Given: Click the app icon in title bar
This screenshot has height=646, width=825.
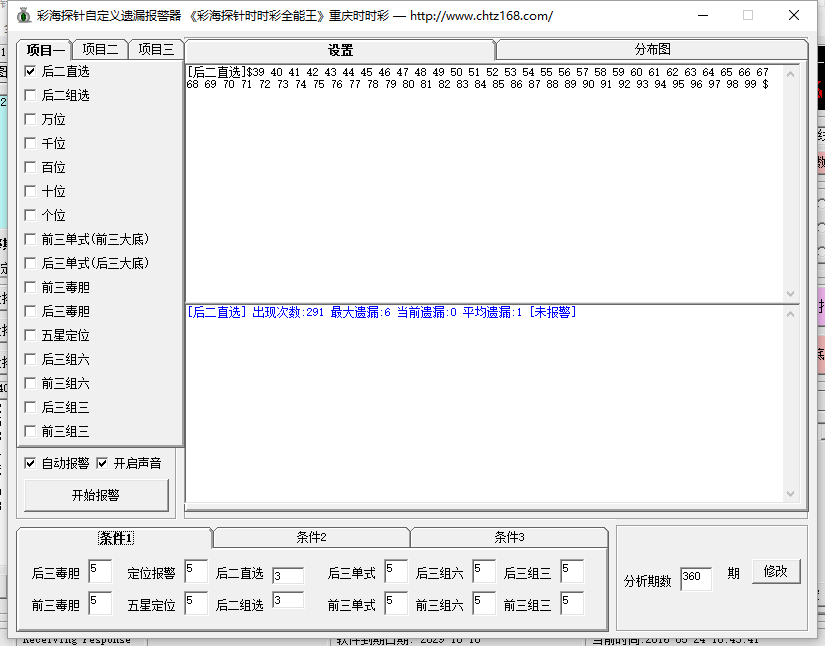Looking at the screenshot, I should 23,15.
